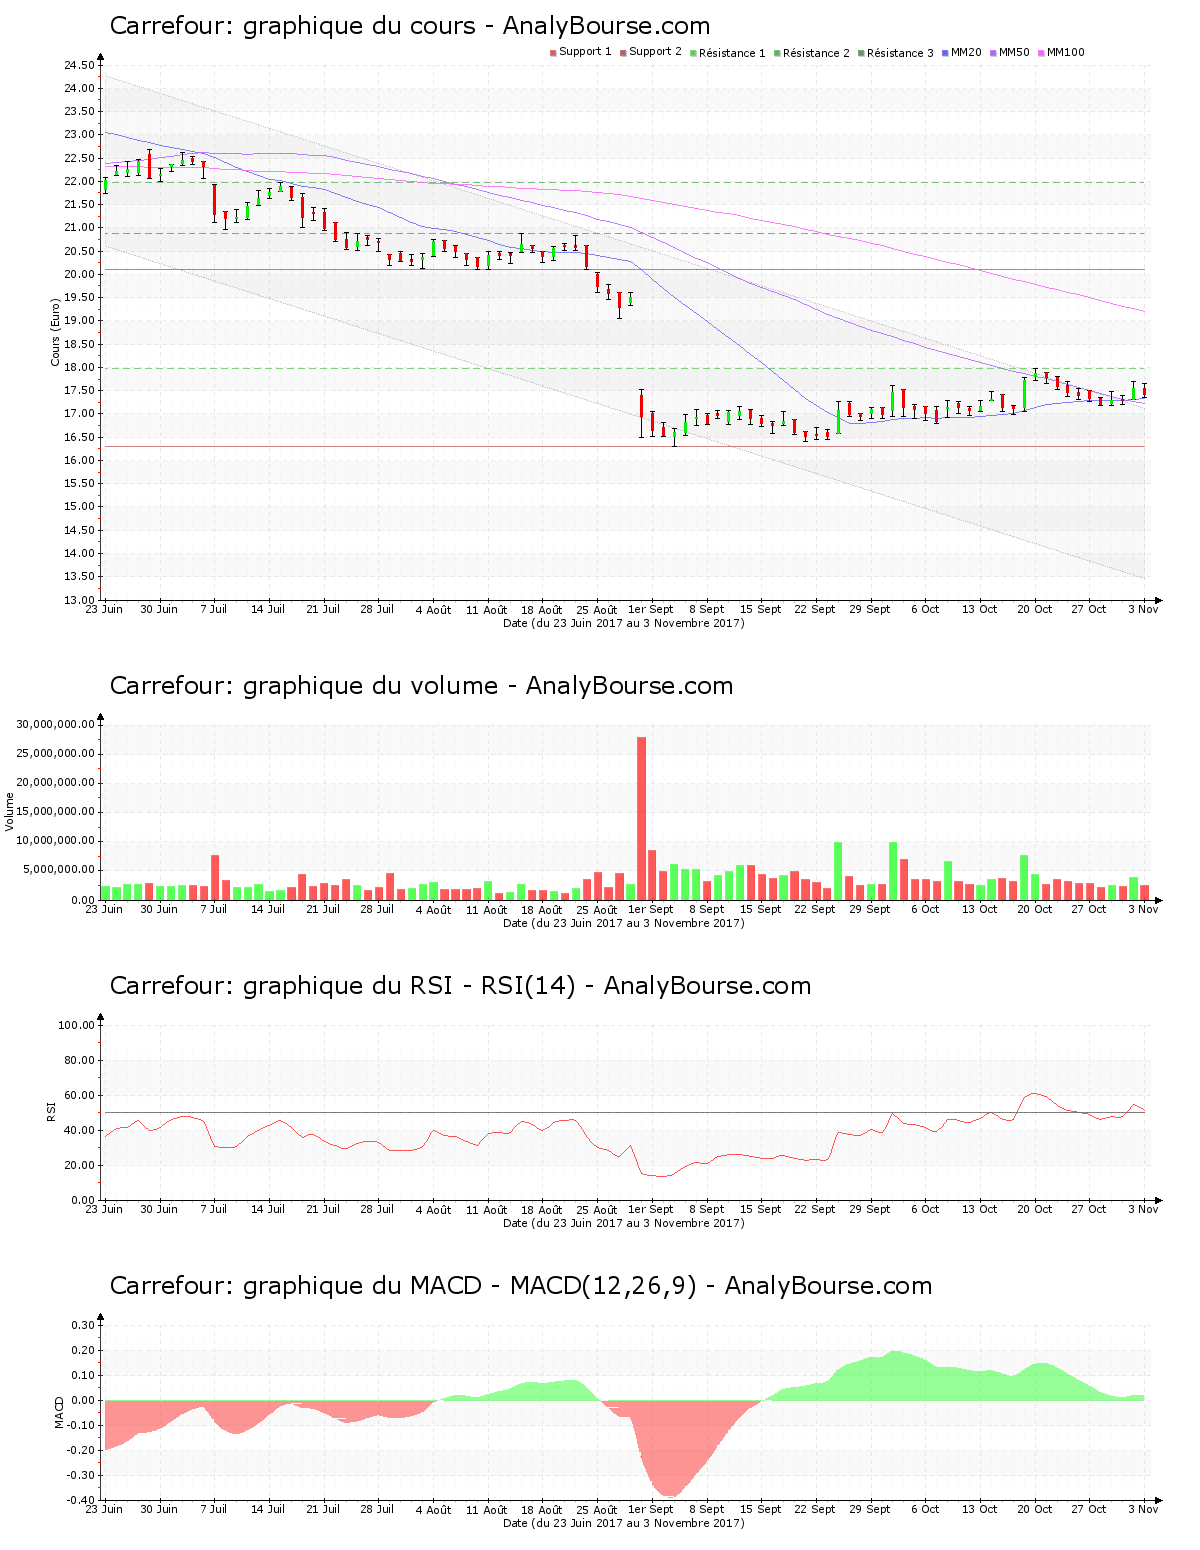Select the 'Support 1' legend label
The width and height of the screenshot is (1200, 1550).
pos(585,52)
